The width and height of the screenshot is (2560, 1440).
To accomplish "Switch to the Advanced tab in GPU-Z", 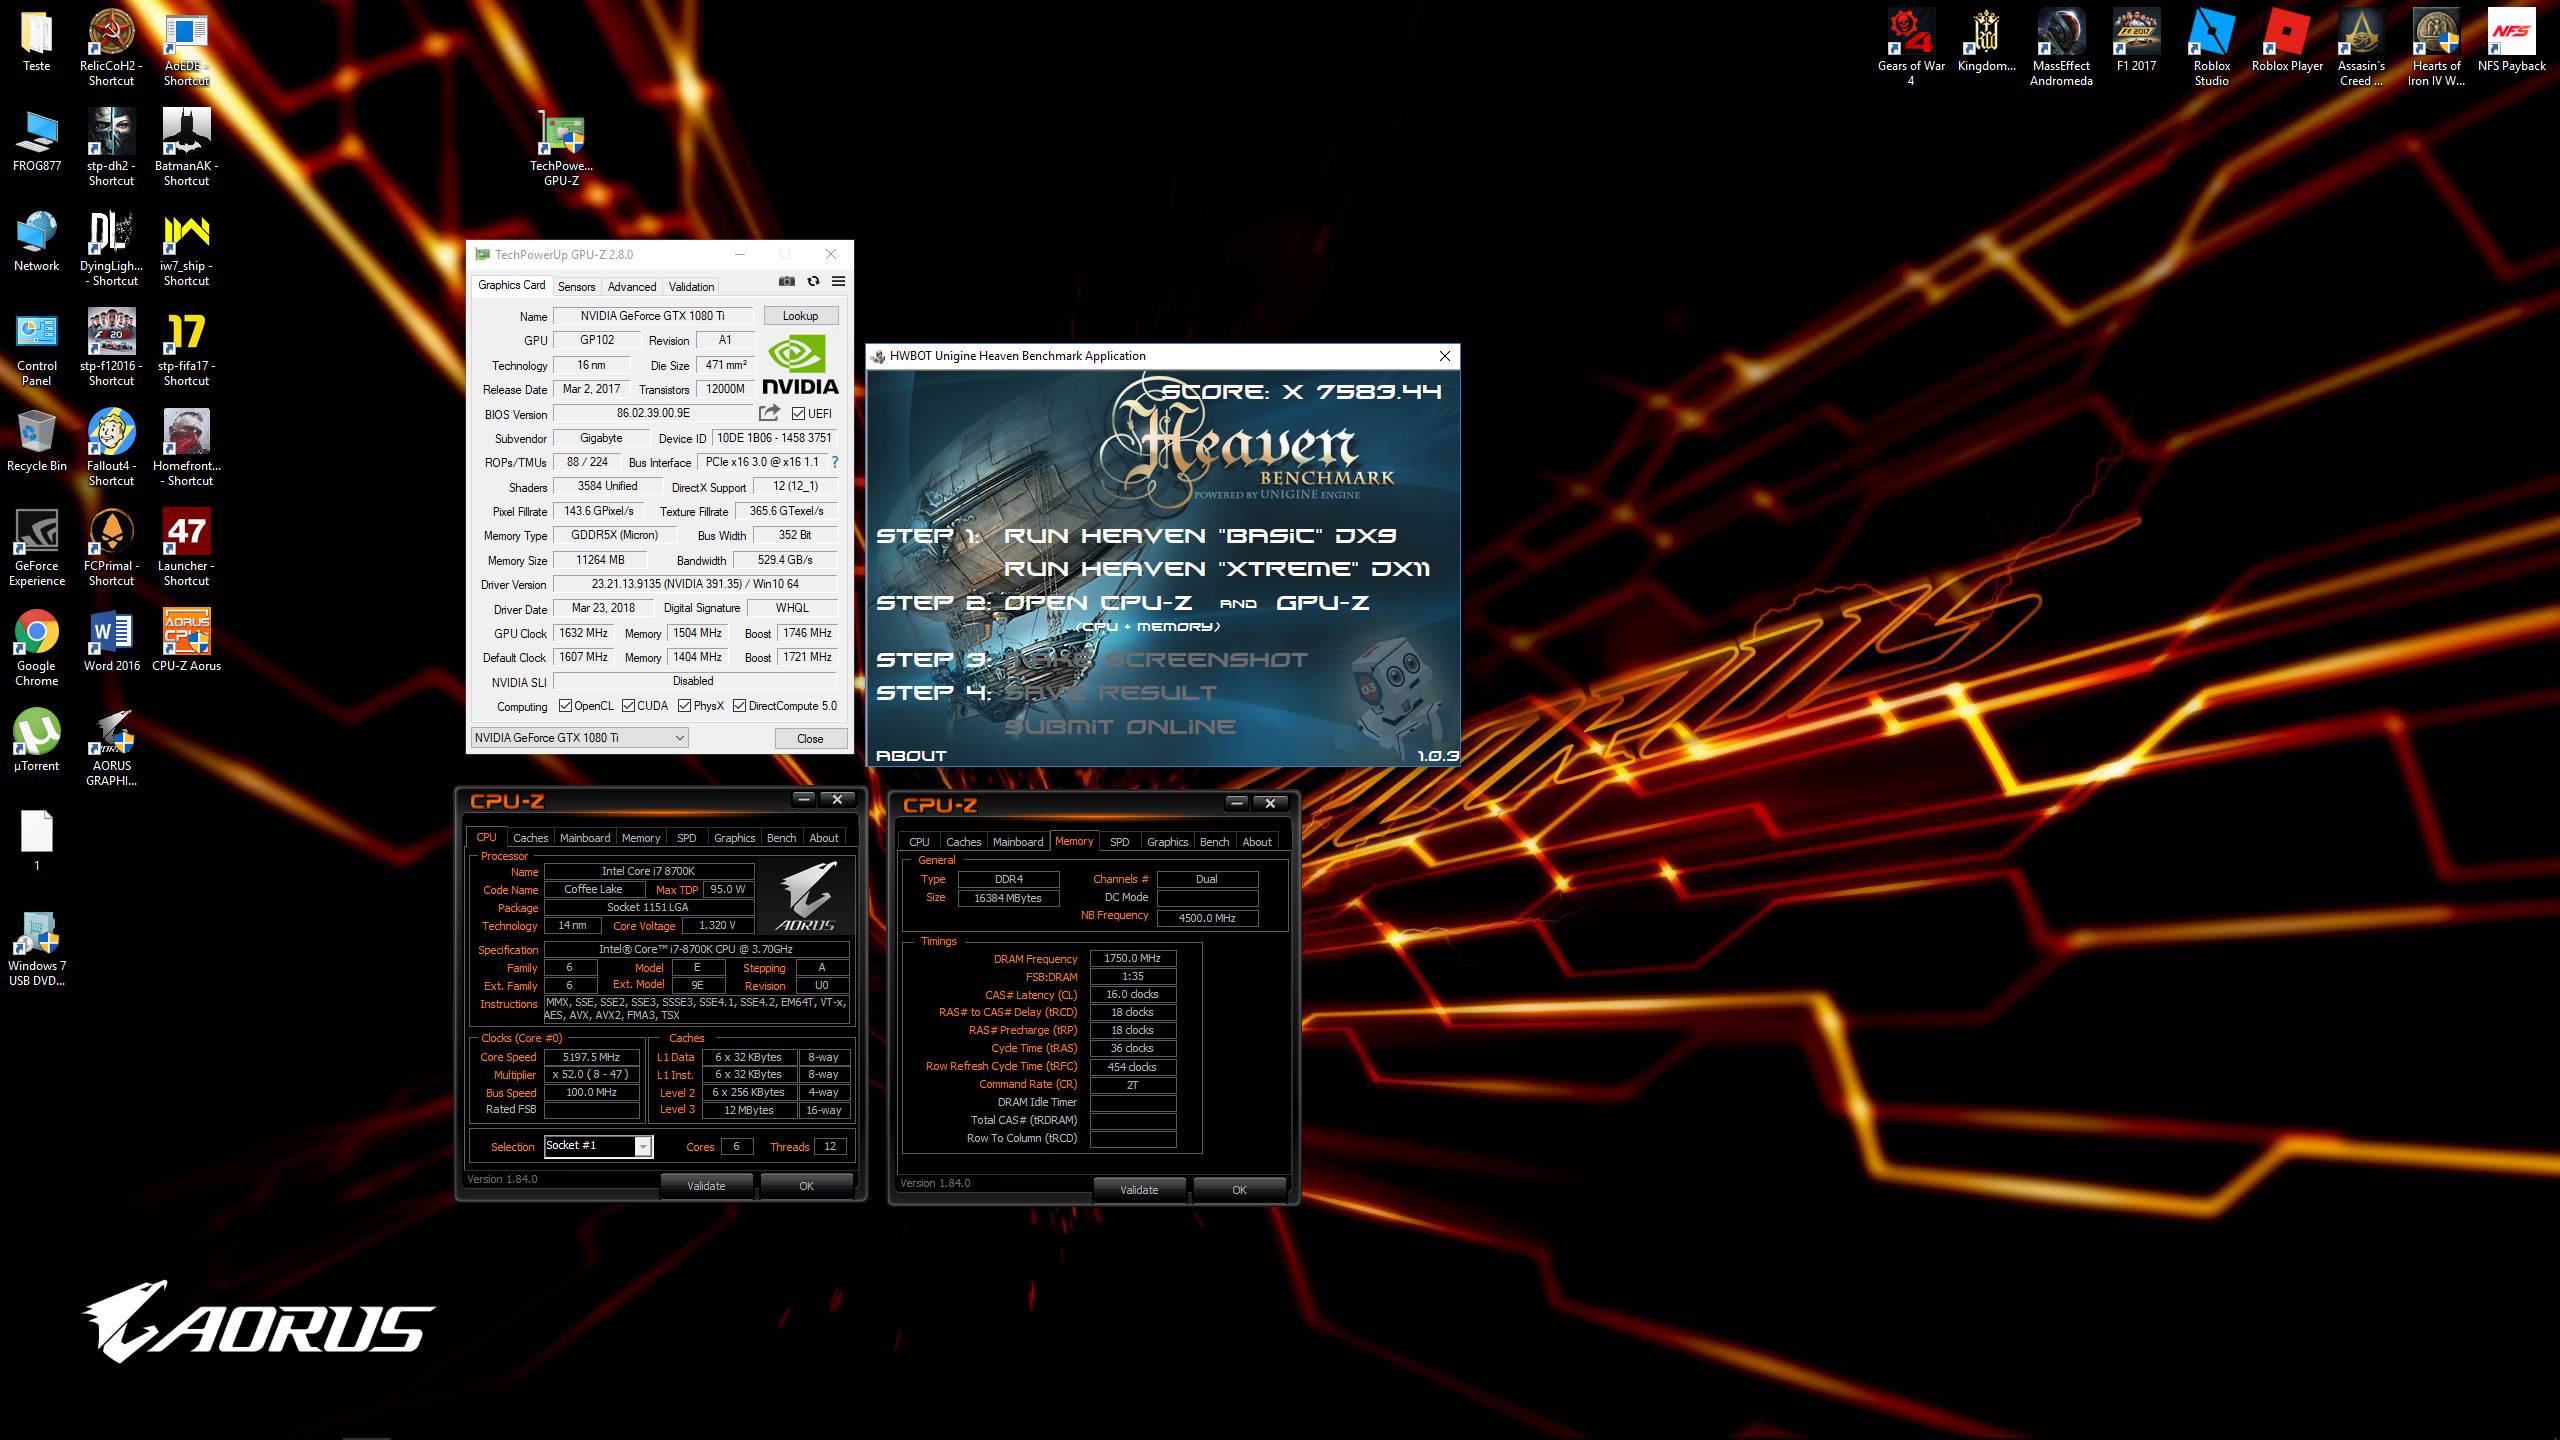I will [632, 286].
